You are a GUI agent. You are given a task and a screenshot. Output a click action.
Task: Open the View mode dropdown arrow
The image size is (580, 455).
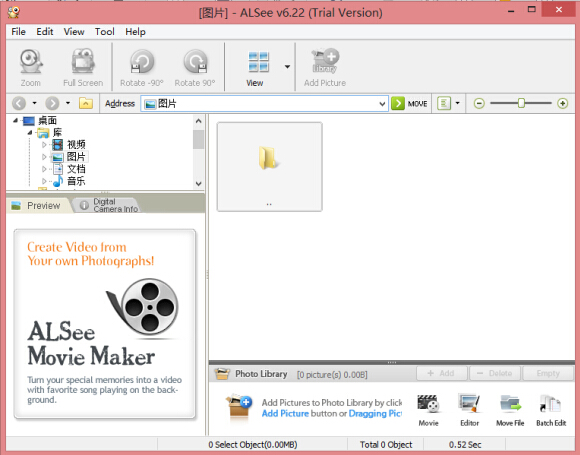pos(287,67)
